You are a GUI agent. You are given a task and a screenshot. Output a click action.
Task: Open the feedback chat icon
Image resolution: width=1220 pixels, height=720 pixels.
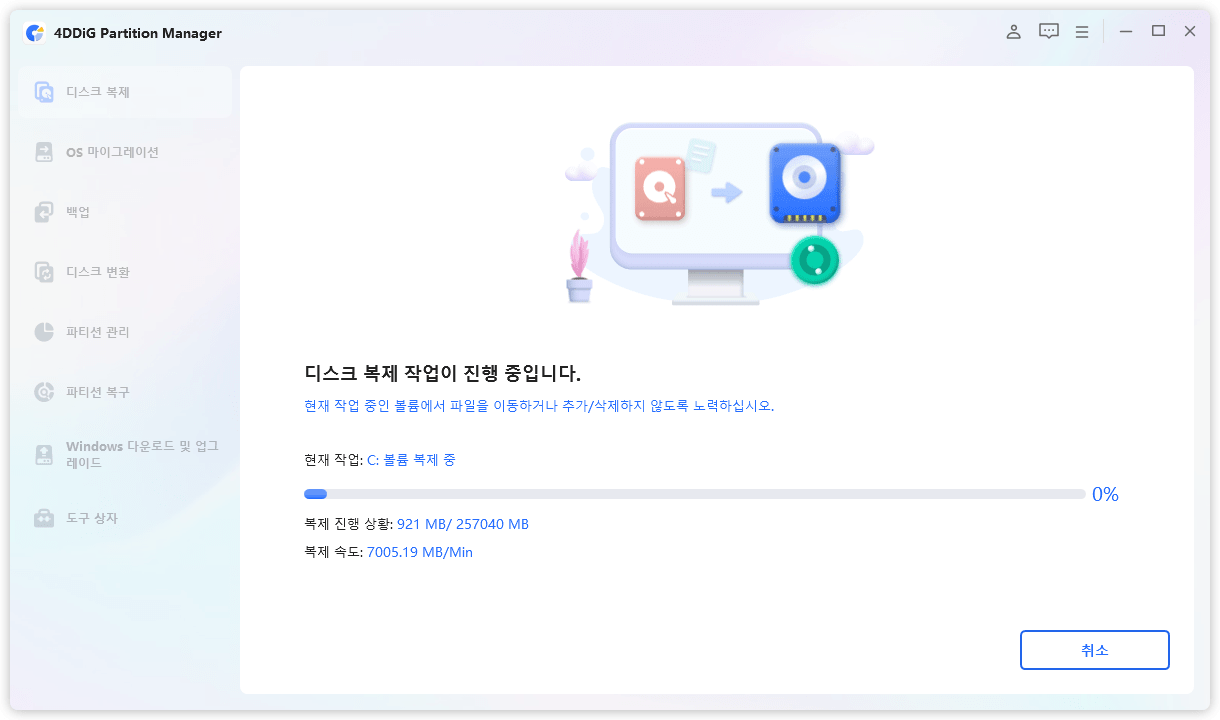tap(1048, 32)
